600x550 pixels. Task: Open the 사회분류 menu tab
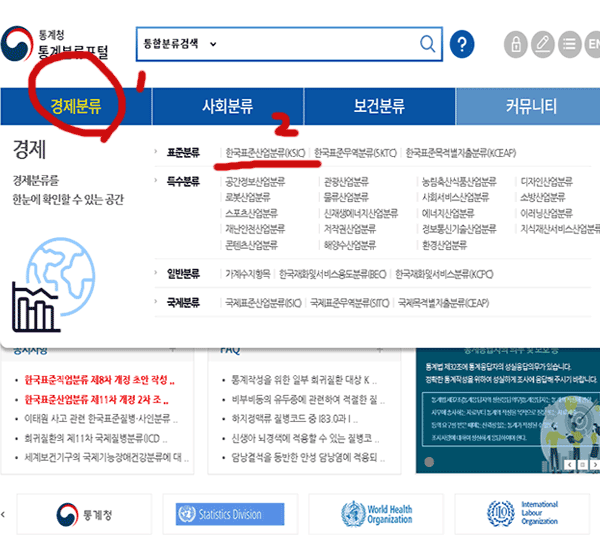[228, 106]
